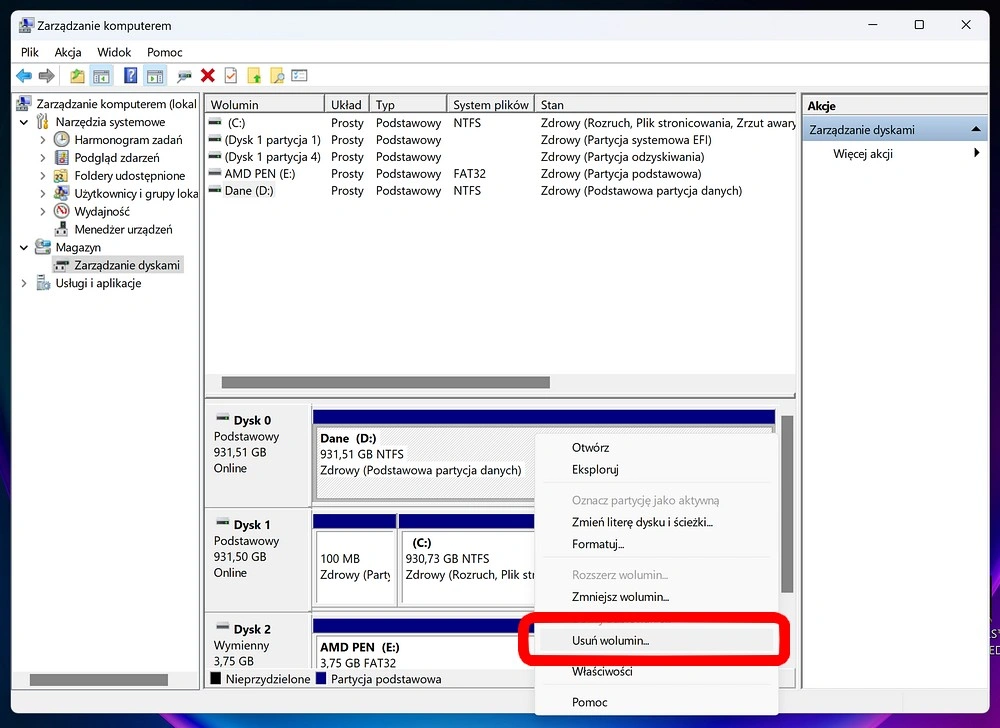Select Narzędzia systemowe tree node
The image size is (1000, 728).
click(x=110, y=122)
